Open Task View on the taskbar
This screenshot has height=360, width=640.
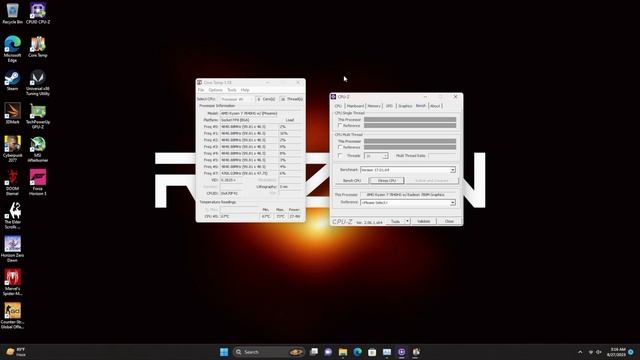pos(314,352)
